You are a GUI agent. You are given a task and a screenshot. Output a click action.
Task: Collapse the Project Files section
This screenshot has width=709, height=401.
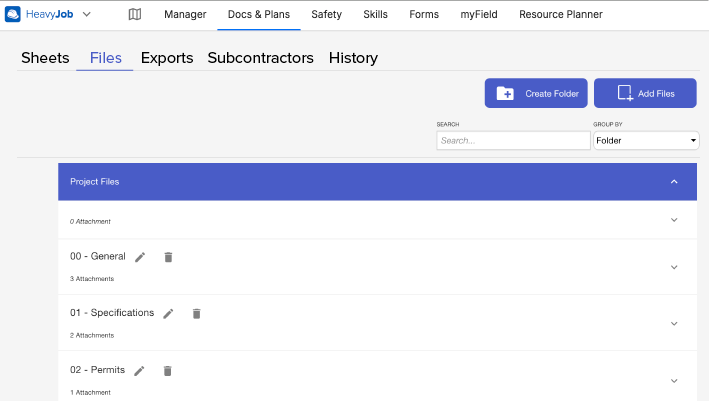[673, 182]
